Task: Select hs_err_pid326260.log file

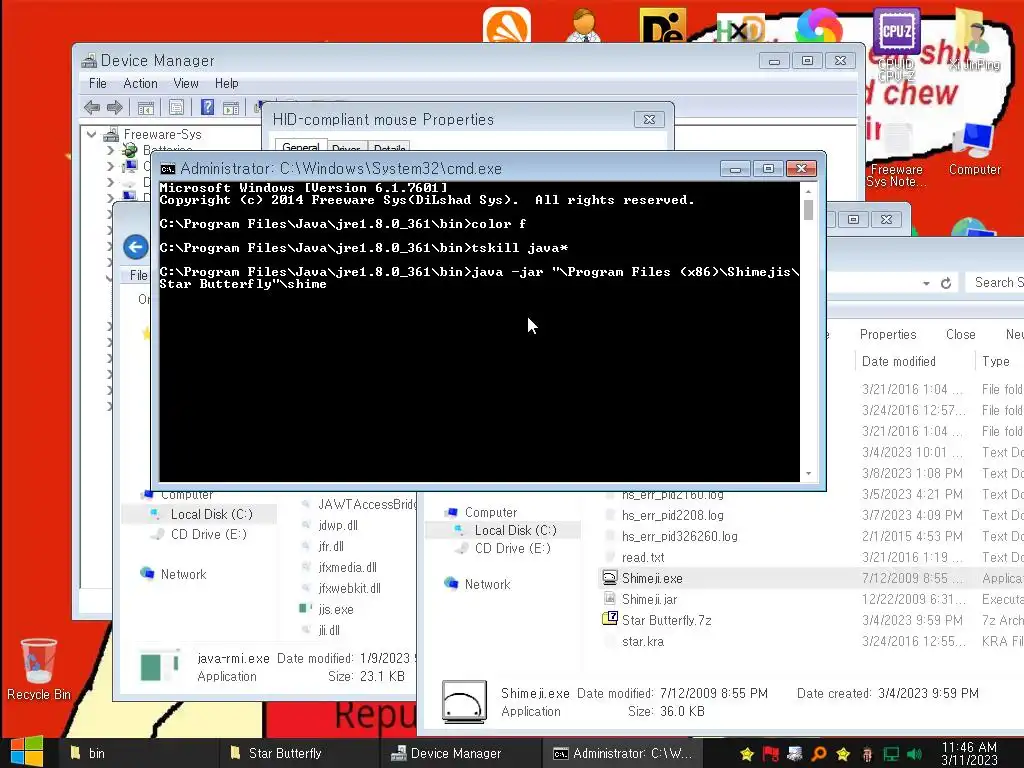Action: pos(679,536)
